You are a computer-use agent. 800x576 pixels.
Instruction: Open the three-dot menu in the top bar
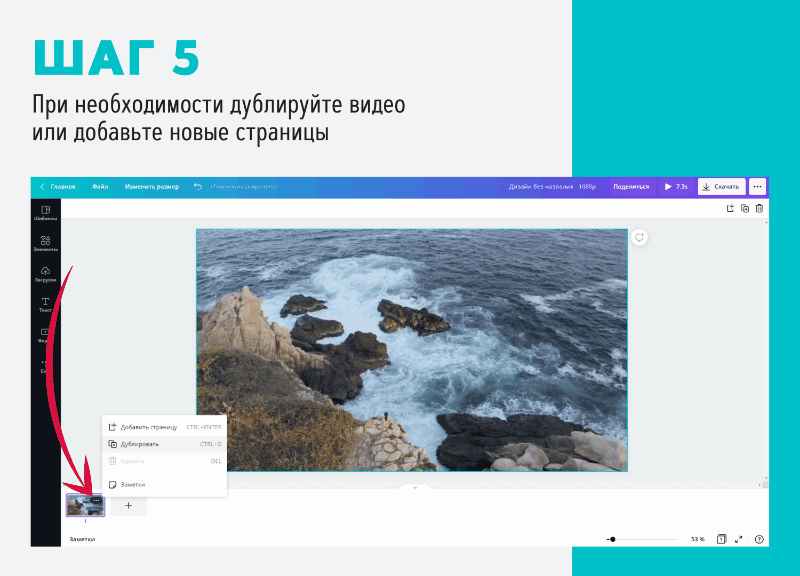click(757, 187)
